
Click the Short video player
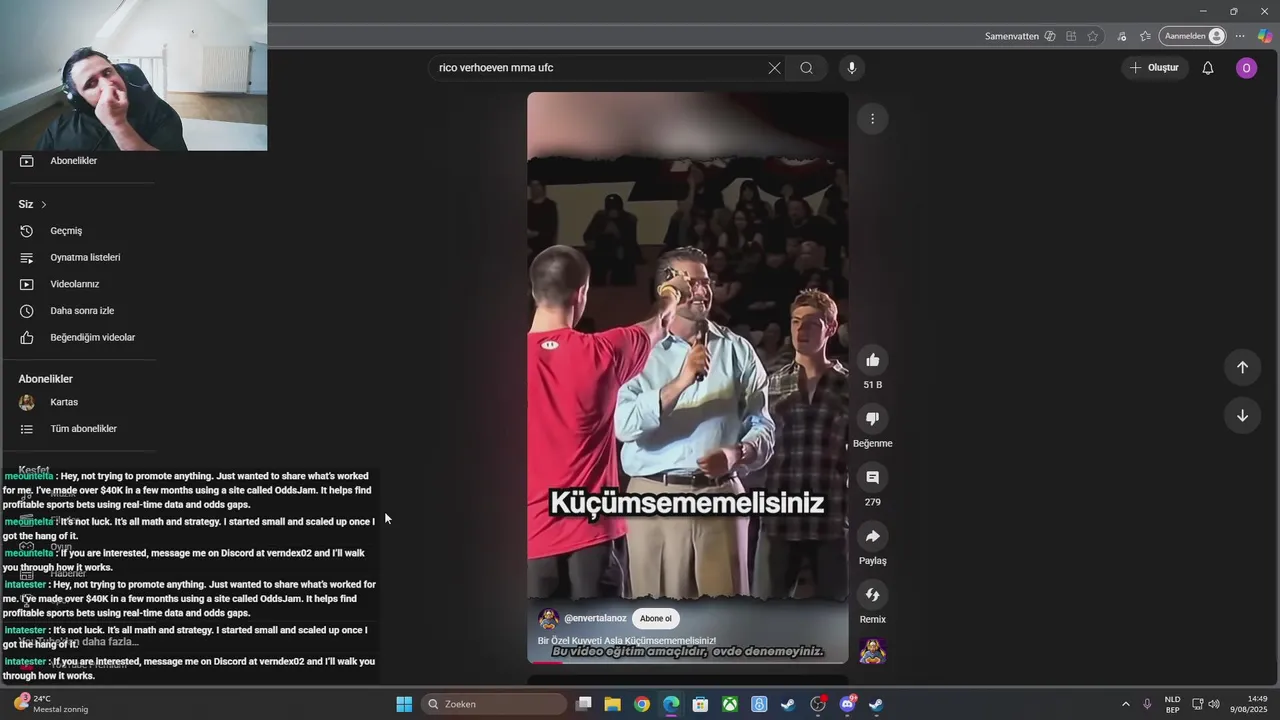[x=688, y=378]
